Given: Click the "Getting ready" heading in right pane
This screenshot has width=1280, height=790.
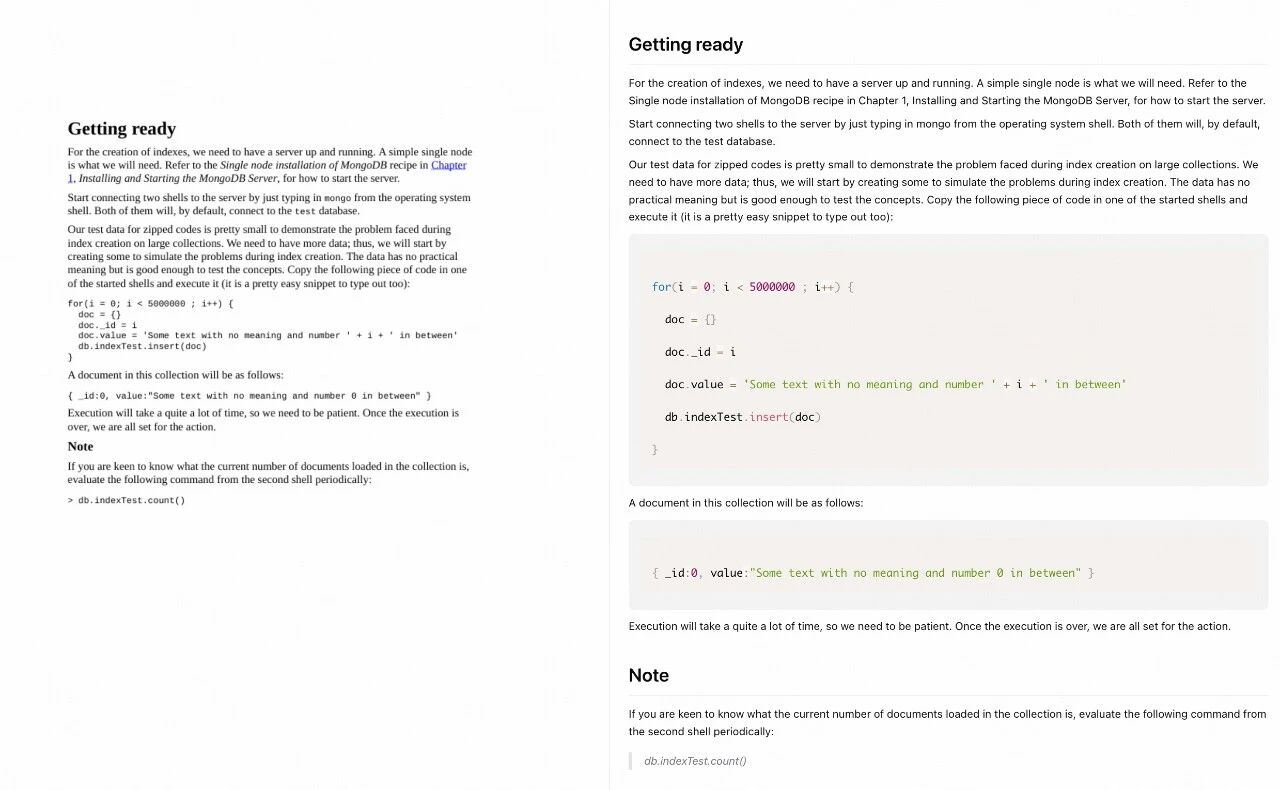Looking at the screenshot, I should click(x=685, y=44).
